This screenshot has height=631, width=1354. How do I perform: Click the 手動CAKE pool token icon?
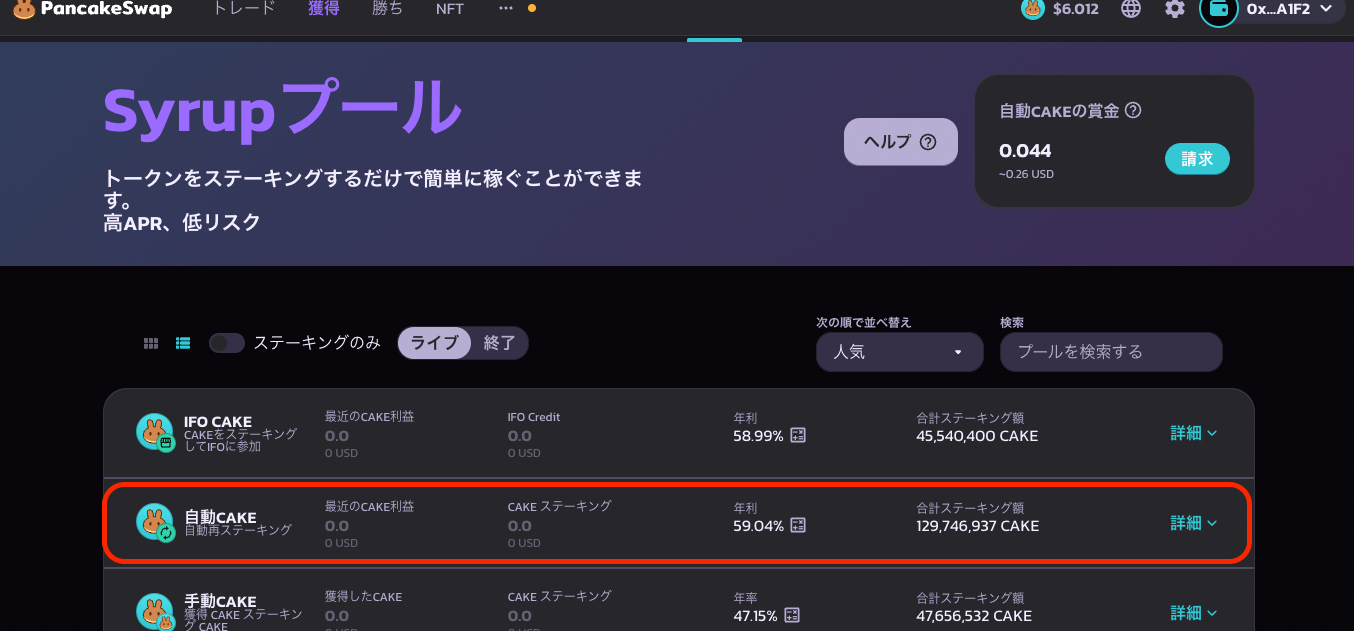coord(155,612)
